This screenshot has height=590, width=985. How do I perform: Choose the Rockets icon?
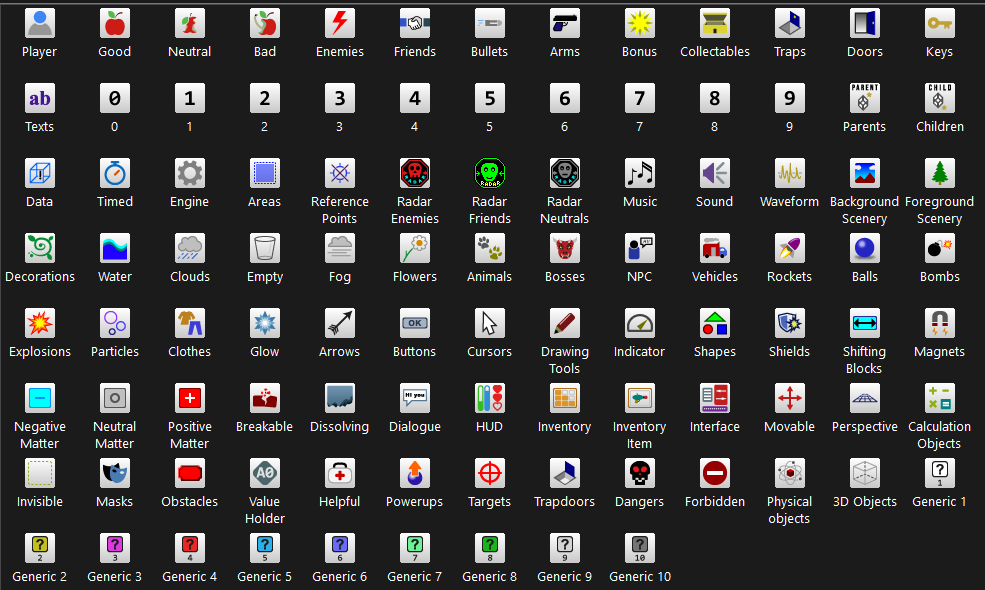click(x=790, y=249)
